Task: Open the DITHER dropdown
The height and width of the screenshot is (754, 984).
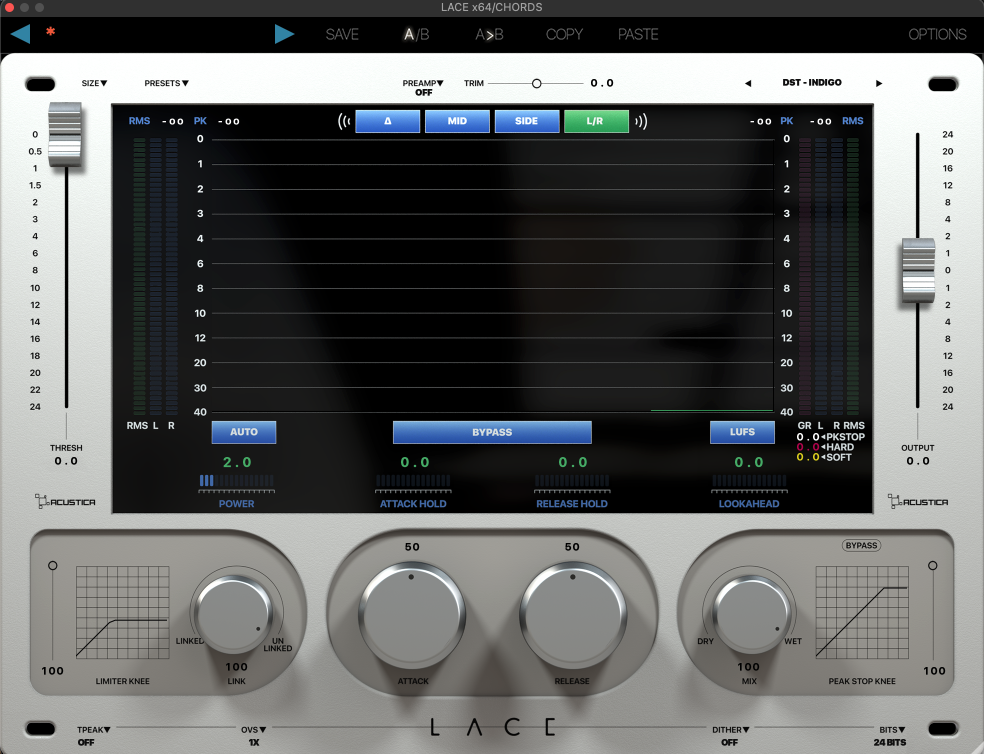Action: (729, 729)
